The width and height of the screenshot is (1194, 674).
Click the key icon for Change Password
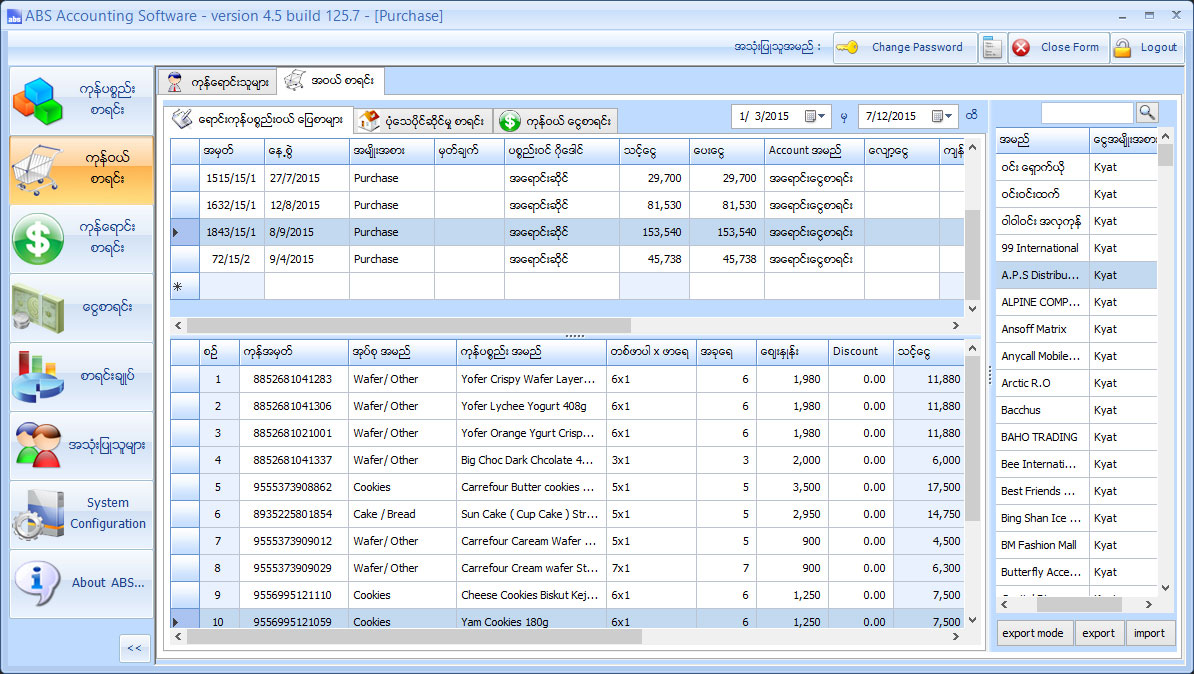(x=848, y=47)
